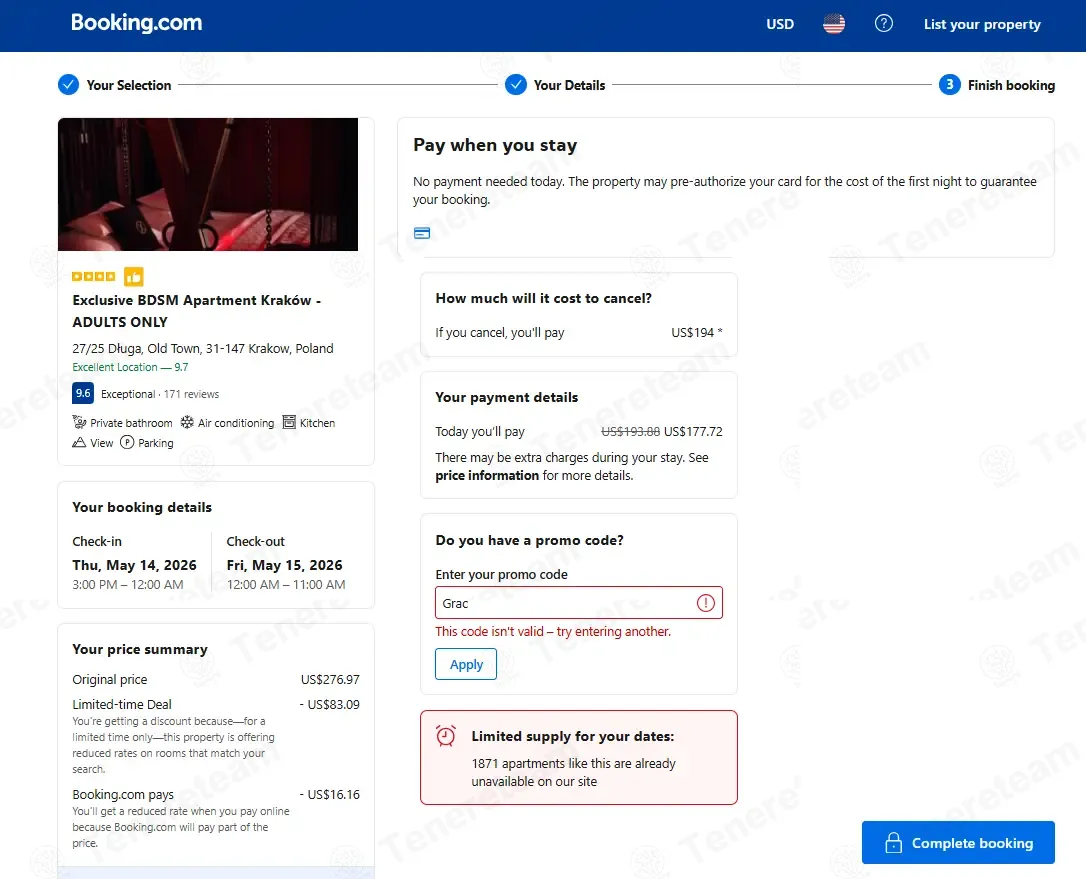Click the cancellation cost US$194 value
This screenshot has width=1086, height=879.
point(697,332)
